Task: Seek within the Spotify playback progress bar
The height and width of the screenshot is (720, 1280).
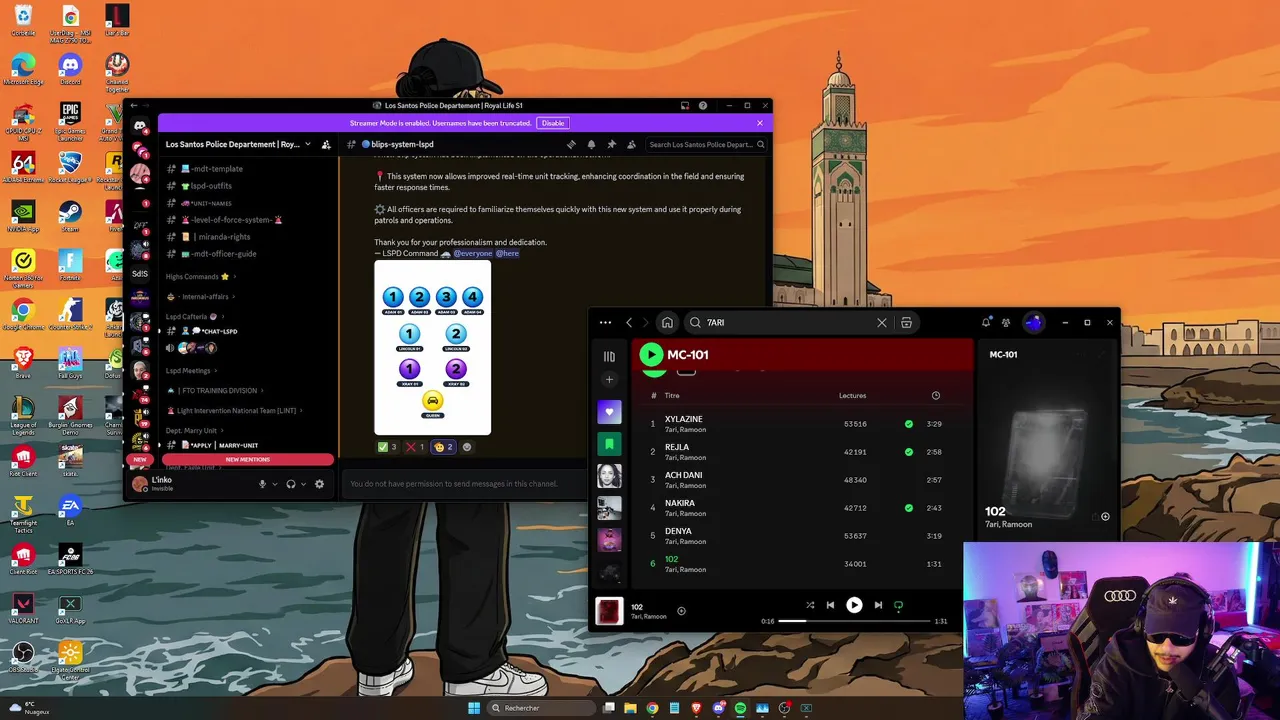Action: tap(854, 621)
